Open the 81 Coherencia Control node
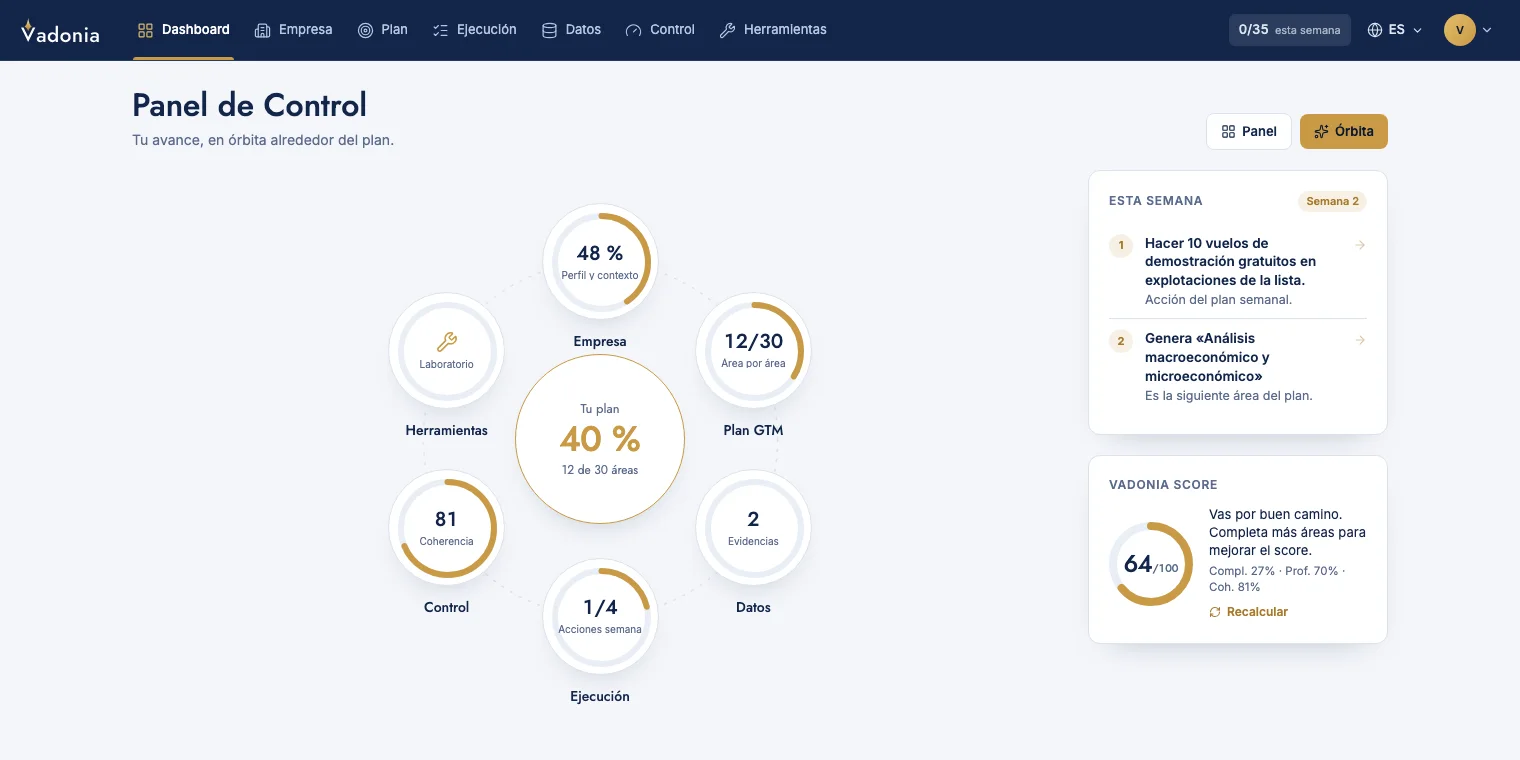Viewport: 1520px width, 760px height. point(446,528)
